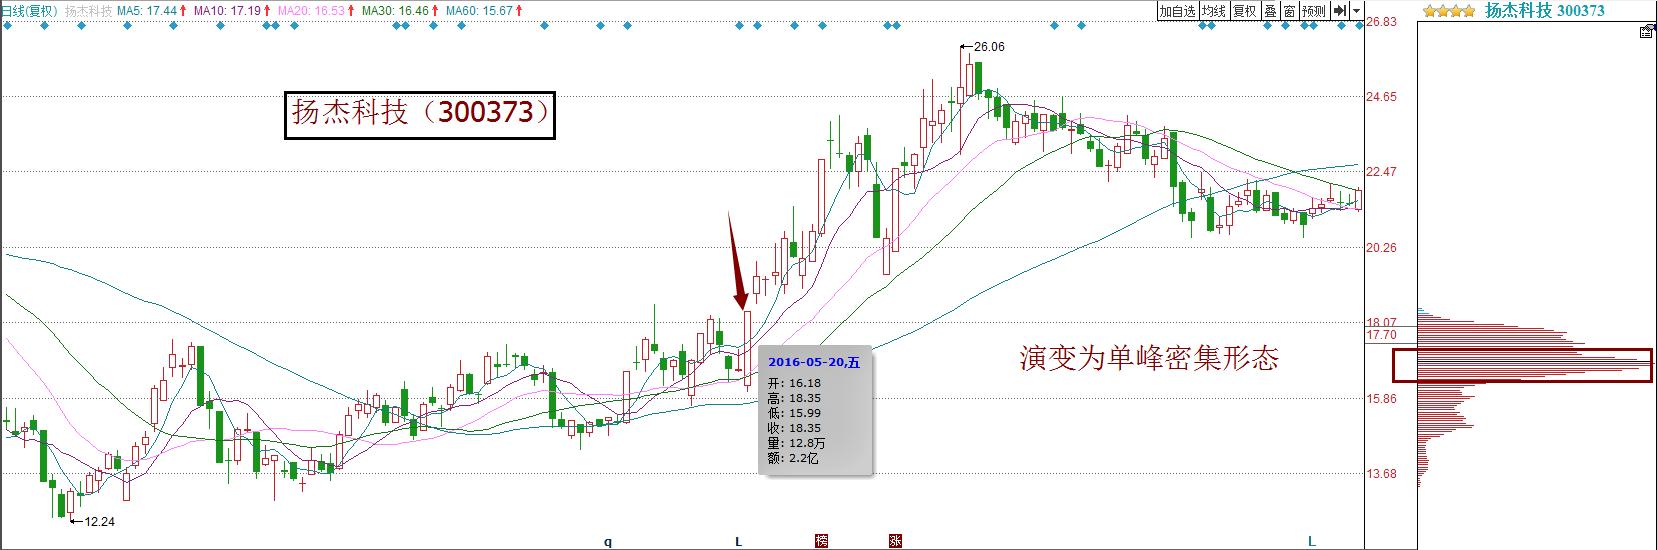The image size is (1657, 550).
Task: Click the tooltip date 2016-05-20,五
Action: (813, 362)
